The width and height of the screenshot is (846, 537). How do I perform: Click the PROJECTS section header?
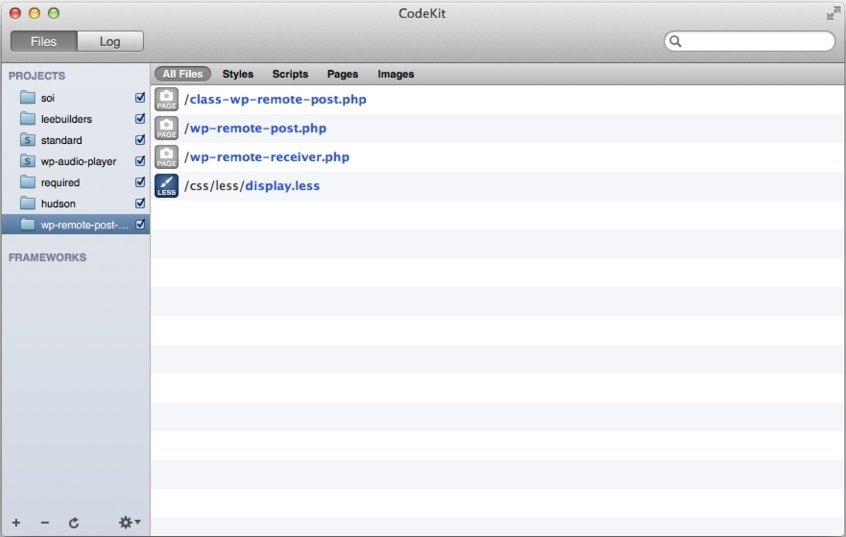(x=37, y=76)
